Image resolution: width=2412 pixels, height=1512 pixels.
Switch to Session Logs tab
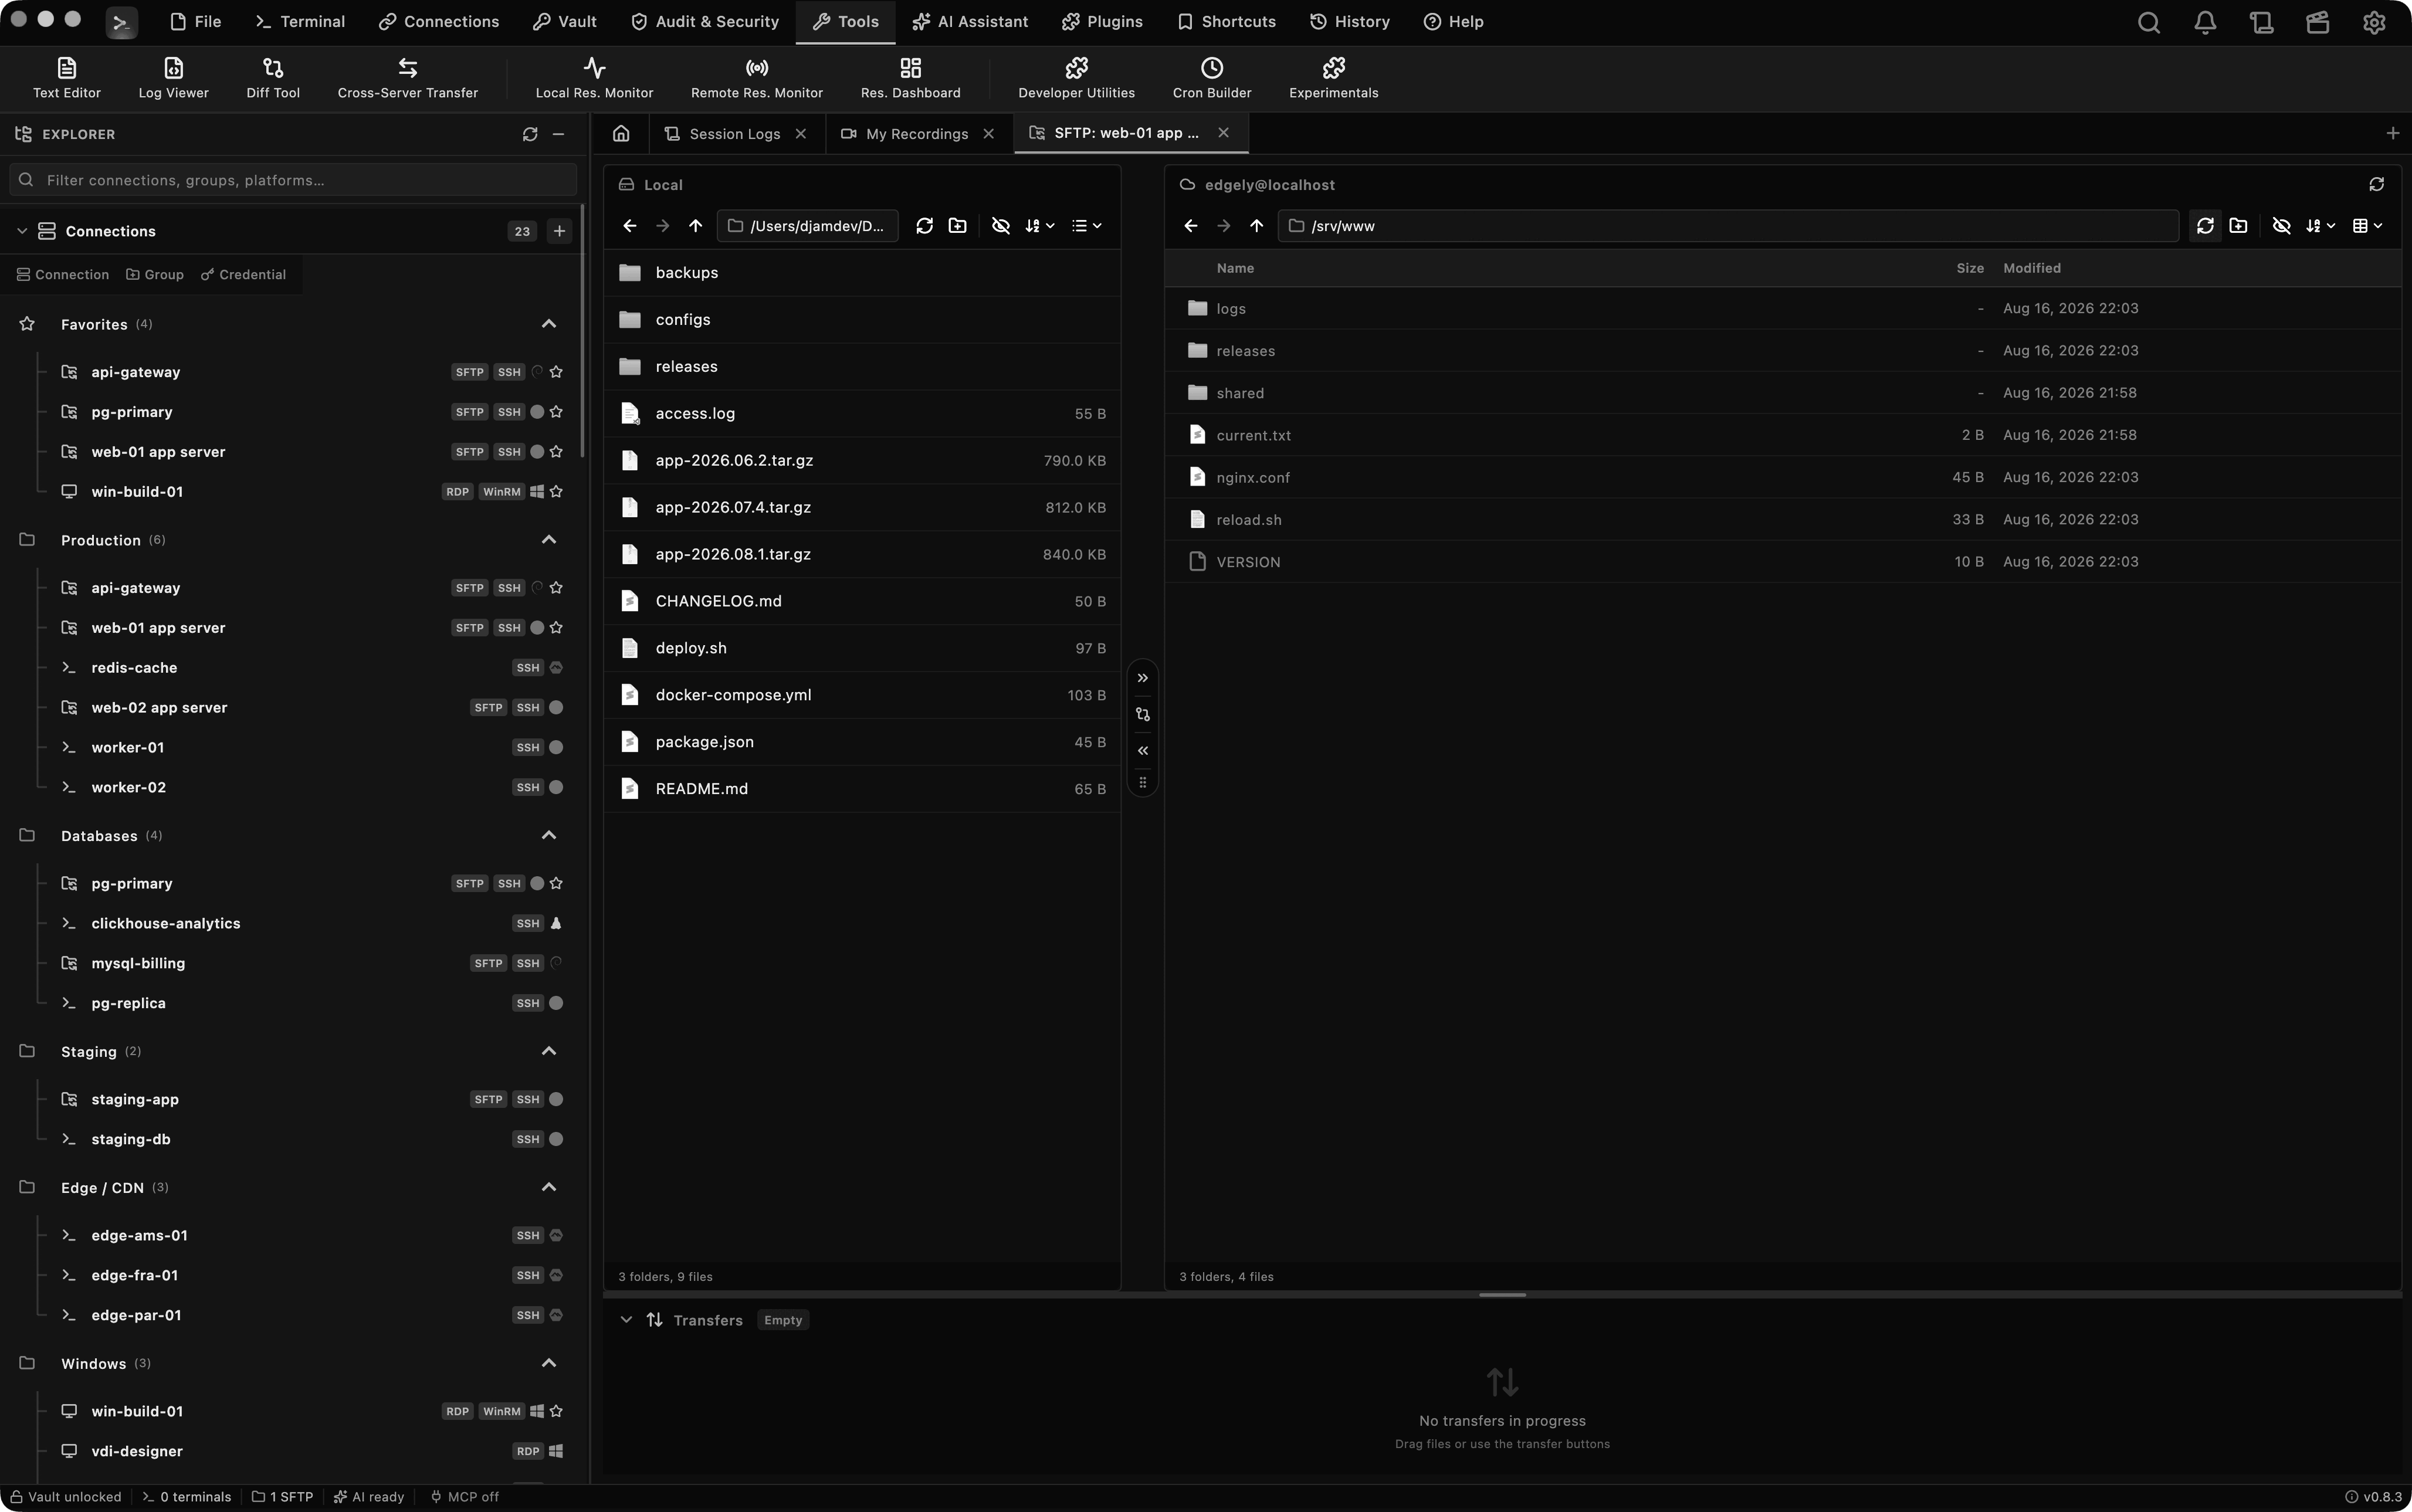[736, 134]
